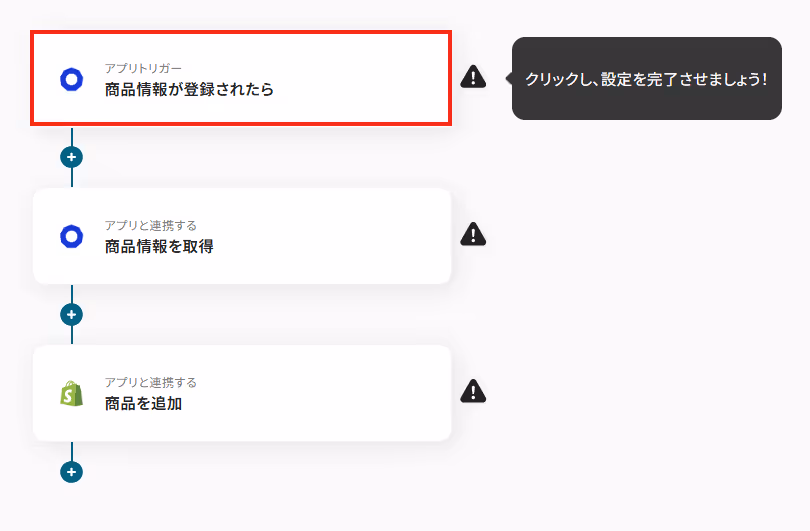Open the red-highlighted app trigger card
The width and height of the screenshot is (810, 531).
[241, 78]
